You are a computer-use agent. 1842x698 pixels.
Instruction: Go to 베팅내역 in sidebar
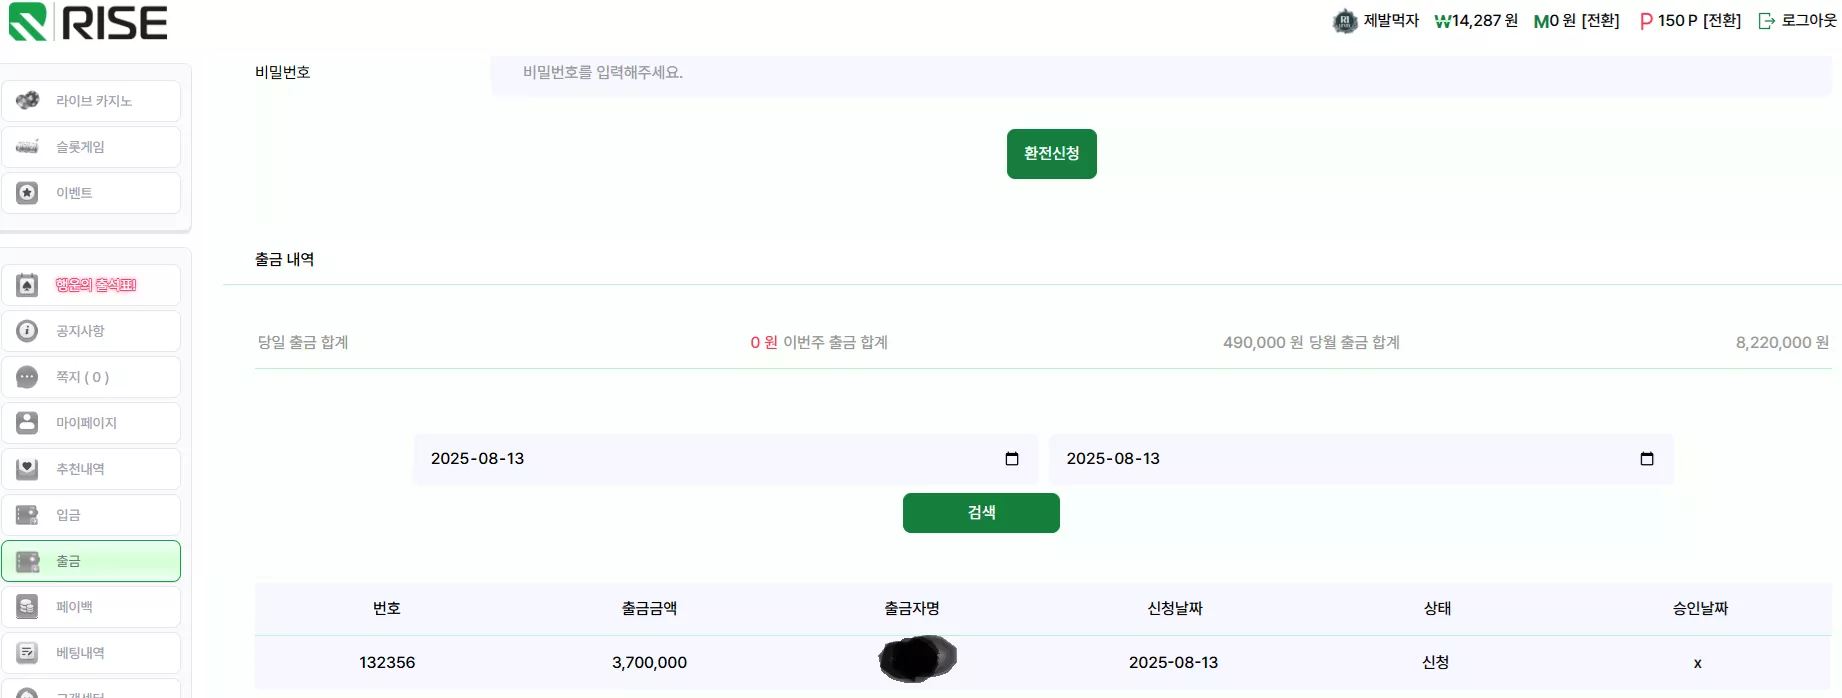(x=91, y=653)
